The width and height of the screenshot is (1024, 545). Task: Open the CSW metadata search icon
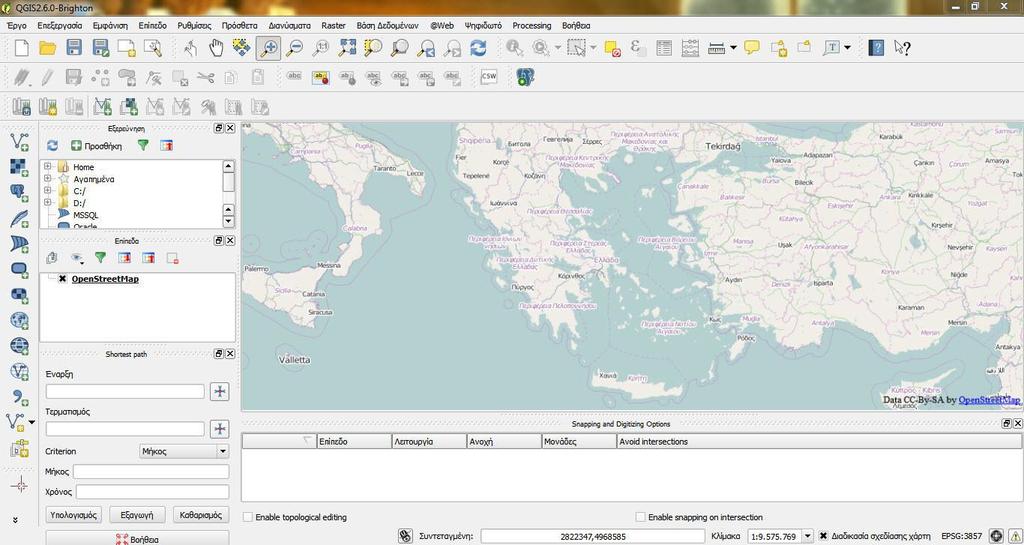click(488, 77)
